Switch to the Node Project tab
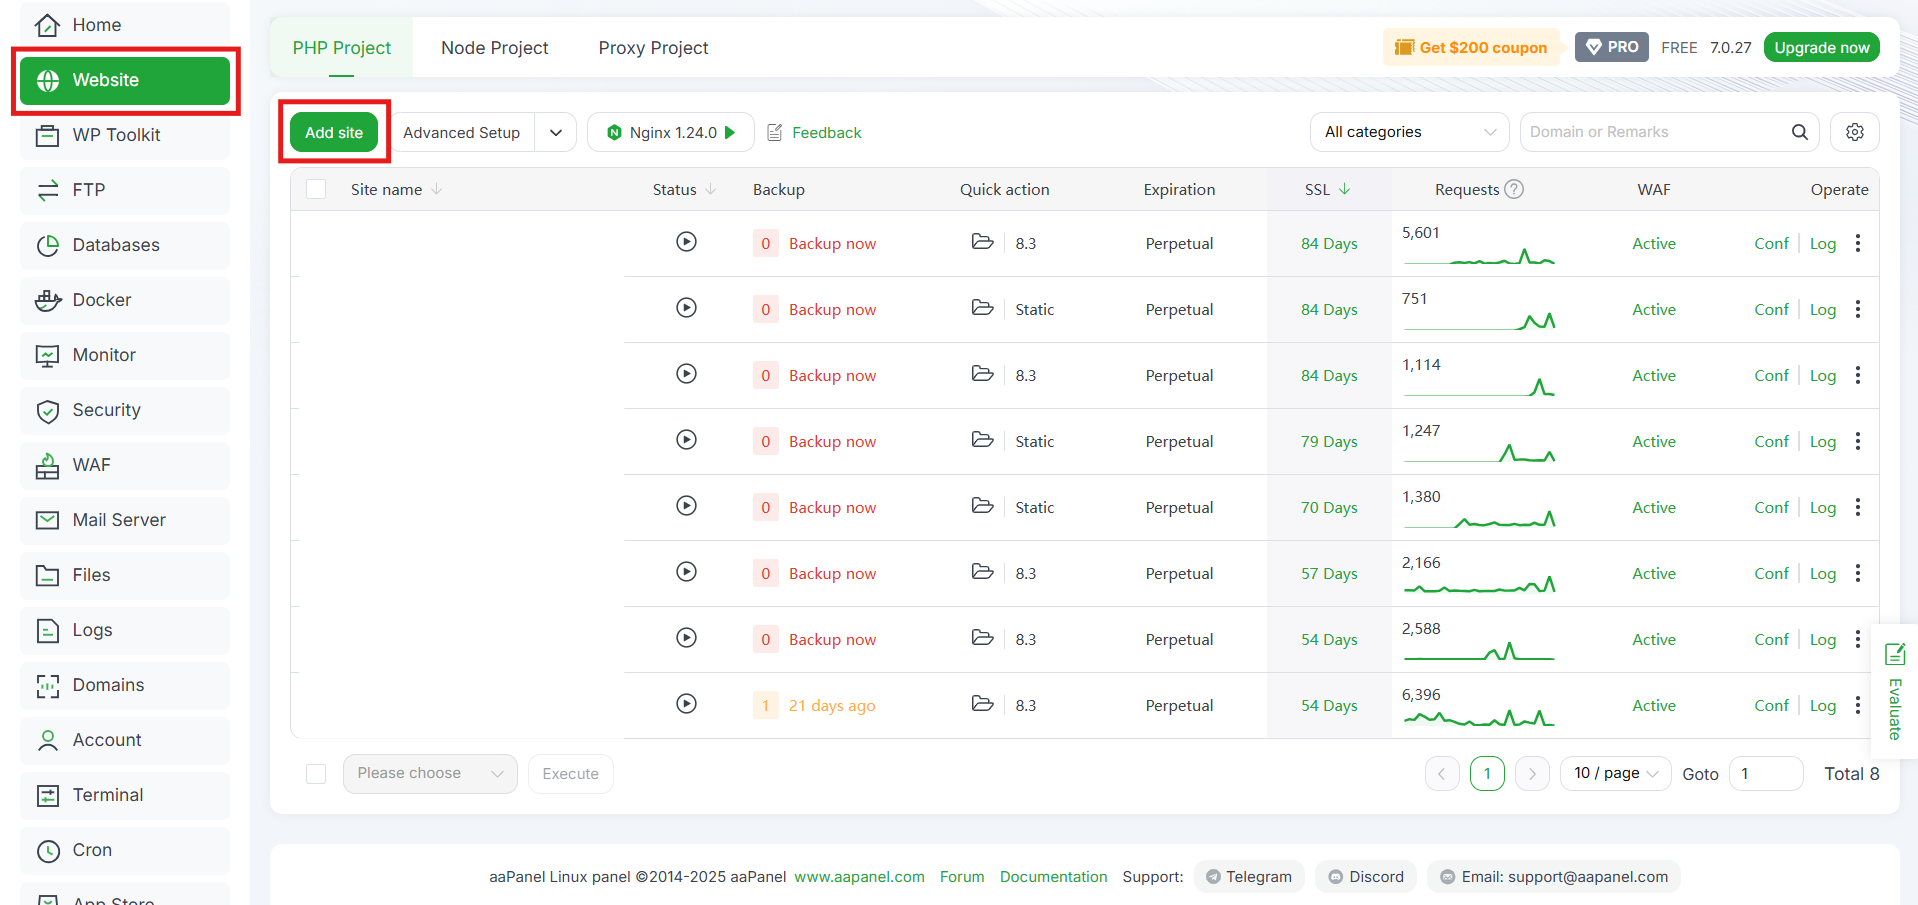This screenshot has width=1918, height=905. [494, 48]
